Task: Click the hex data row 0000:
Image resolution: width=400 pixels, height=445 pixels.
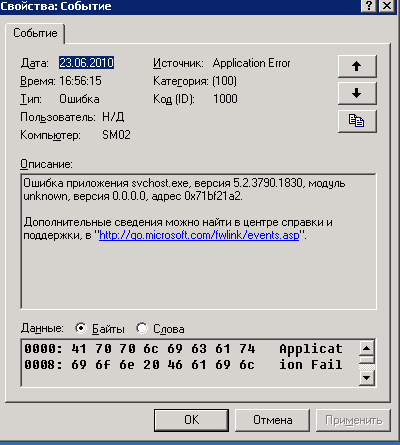Action: (183, 349)
